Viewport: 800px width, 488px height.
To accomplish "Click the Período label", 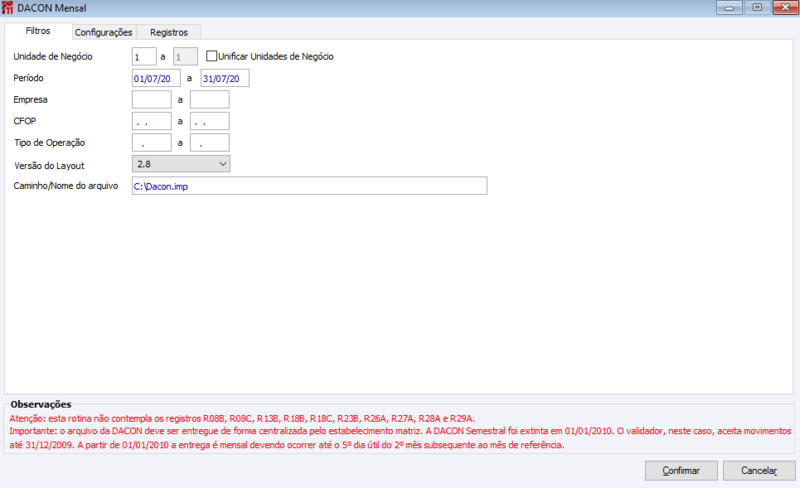I will click(29, 78).
